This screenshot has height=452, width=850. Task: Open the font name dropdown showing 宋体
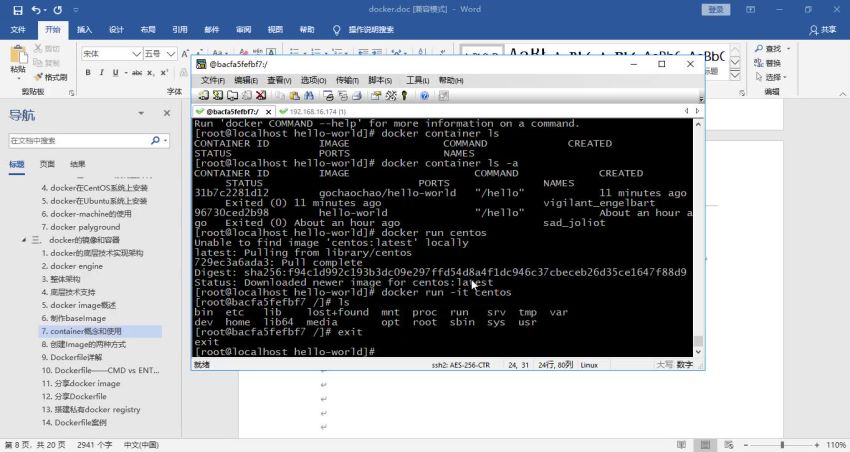point(137,54)
